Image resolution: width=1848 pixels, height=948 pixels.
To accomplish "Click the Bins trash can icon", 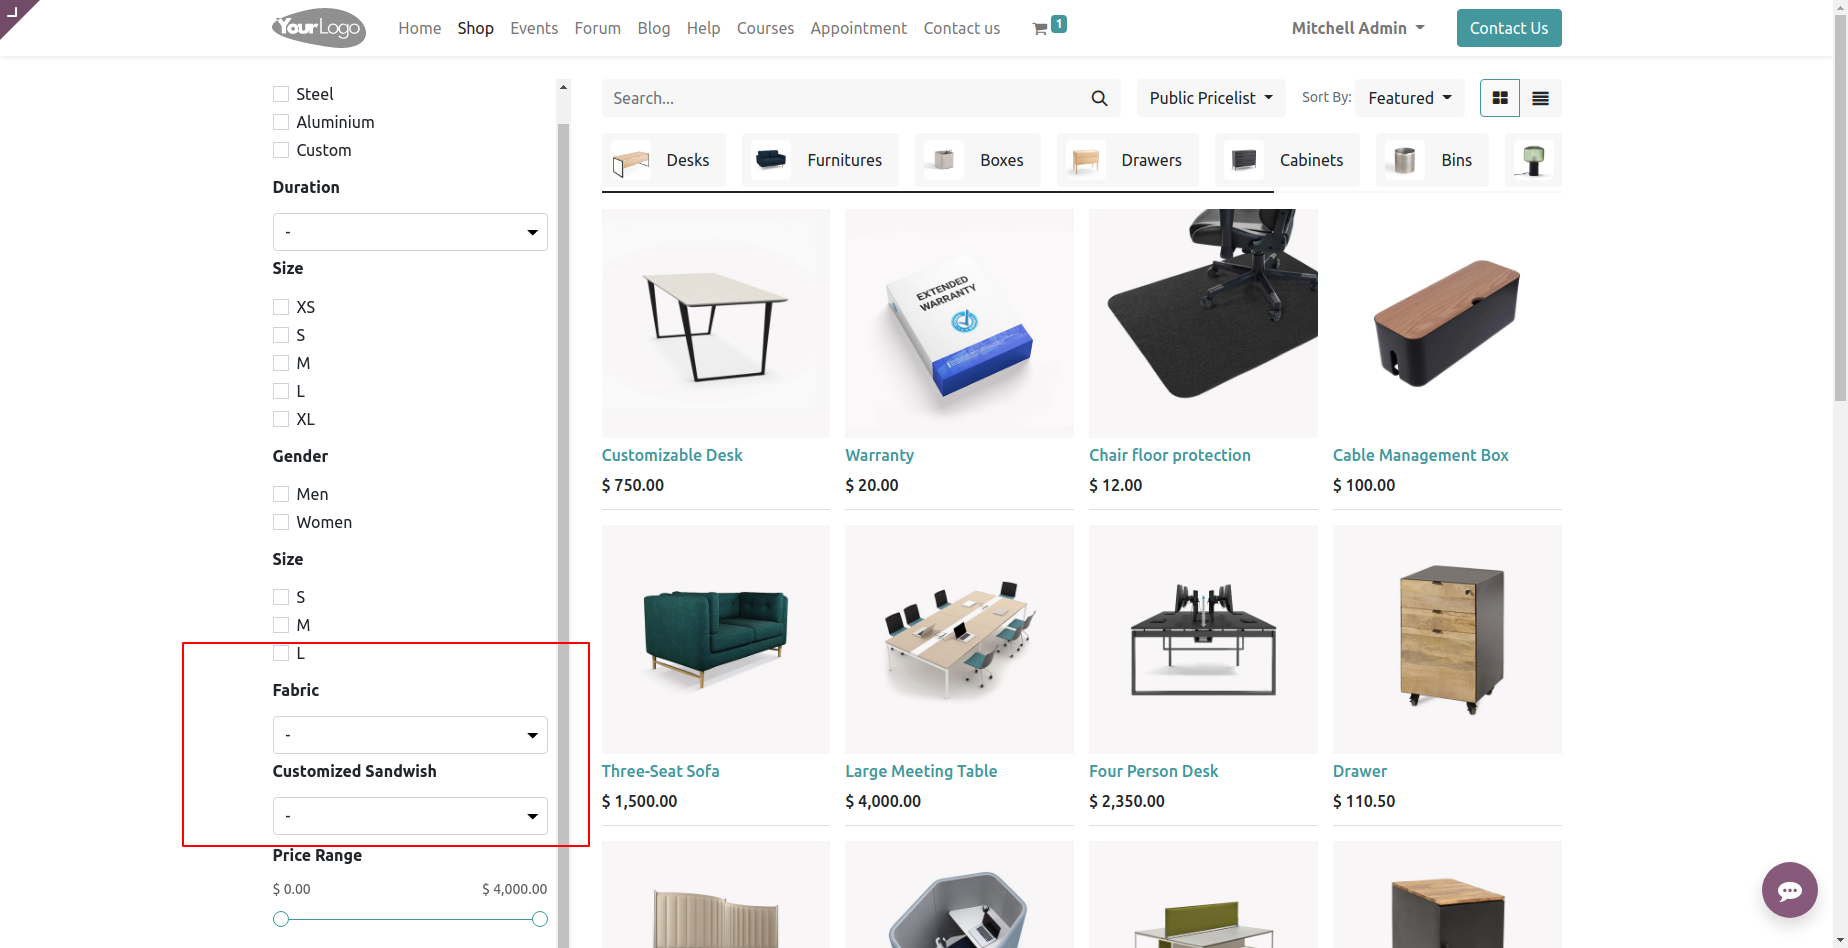I will pos(1405,160).
